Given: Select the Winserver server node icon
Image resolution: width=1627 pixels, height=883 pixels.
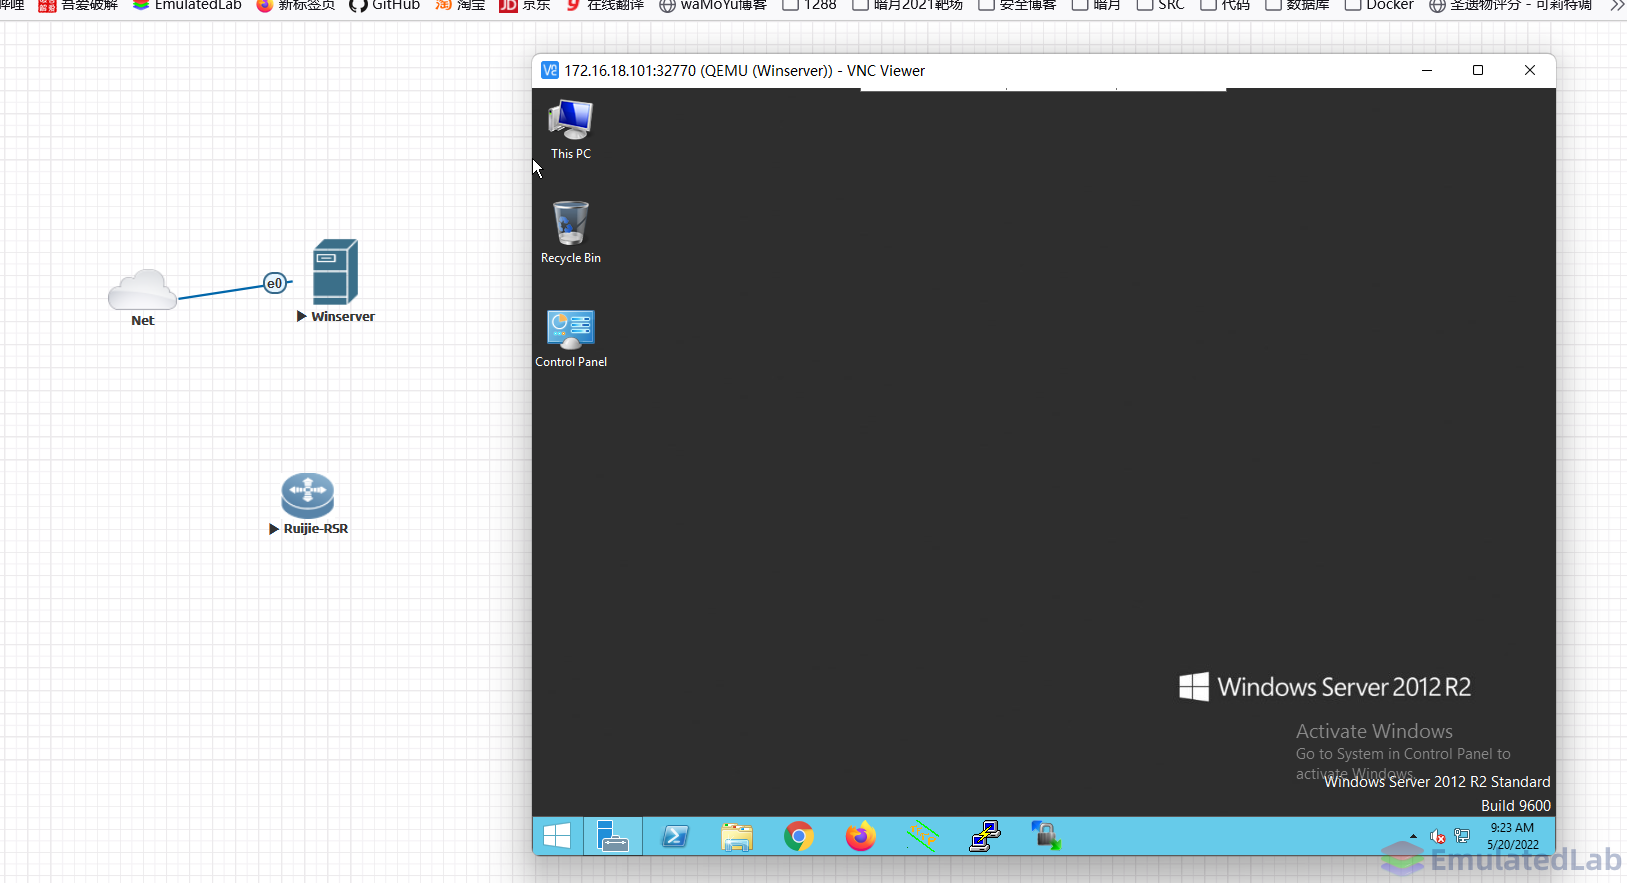Looking at the screenshot, I should (335, 272).
